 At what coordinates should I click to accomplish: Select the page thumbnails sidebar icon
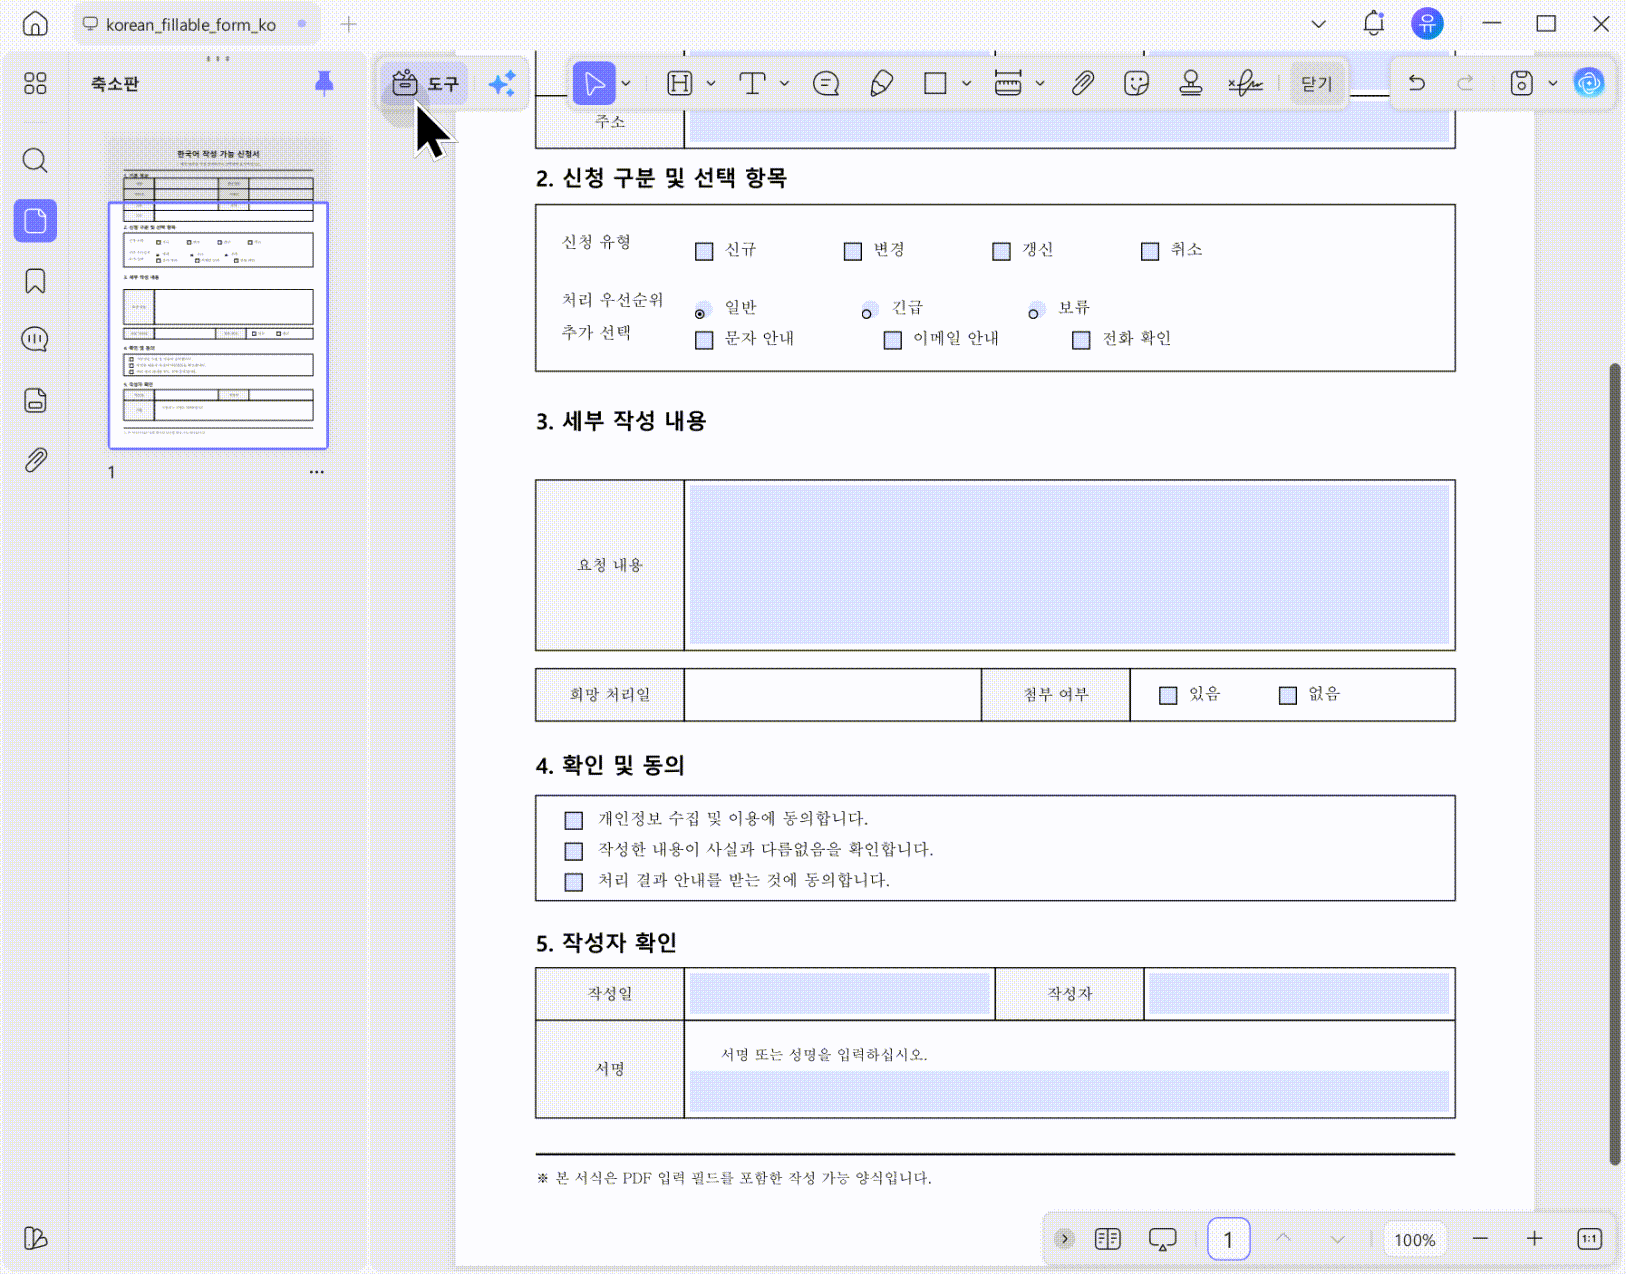click(35, 220)
